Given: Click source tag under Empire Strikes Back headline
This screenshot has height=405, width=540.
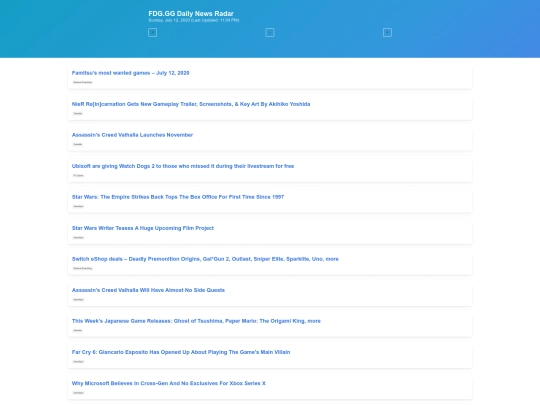Looking at the screenshot, I should point(78,206).
